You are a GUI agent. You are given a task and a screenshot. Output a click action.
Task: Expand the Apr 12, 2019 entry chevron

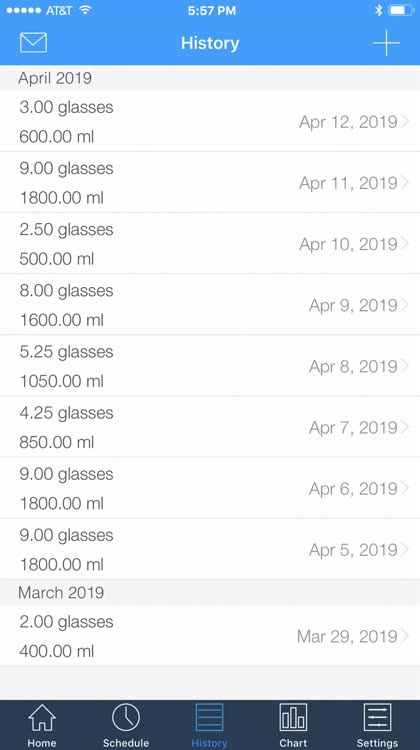pyautogui.click(x=405, y=121)
